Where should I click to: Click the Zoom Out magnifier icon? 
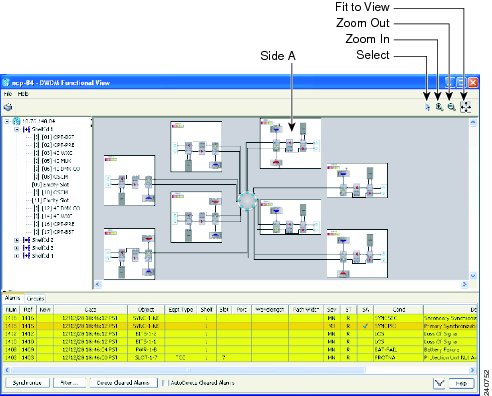point(451,107)
